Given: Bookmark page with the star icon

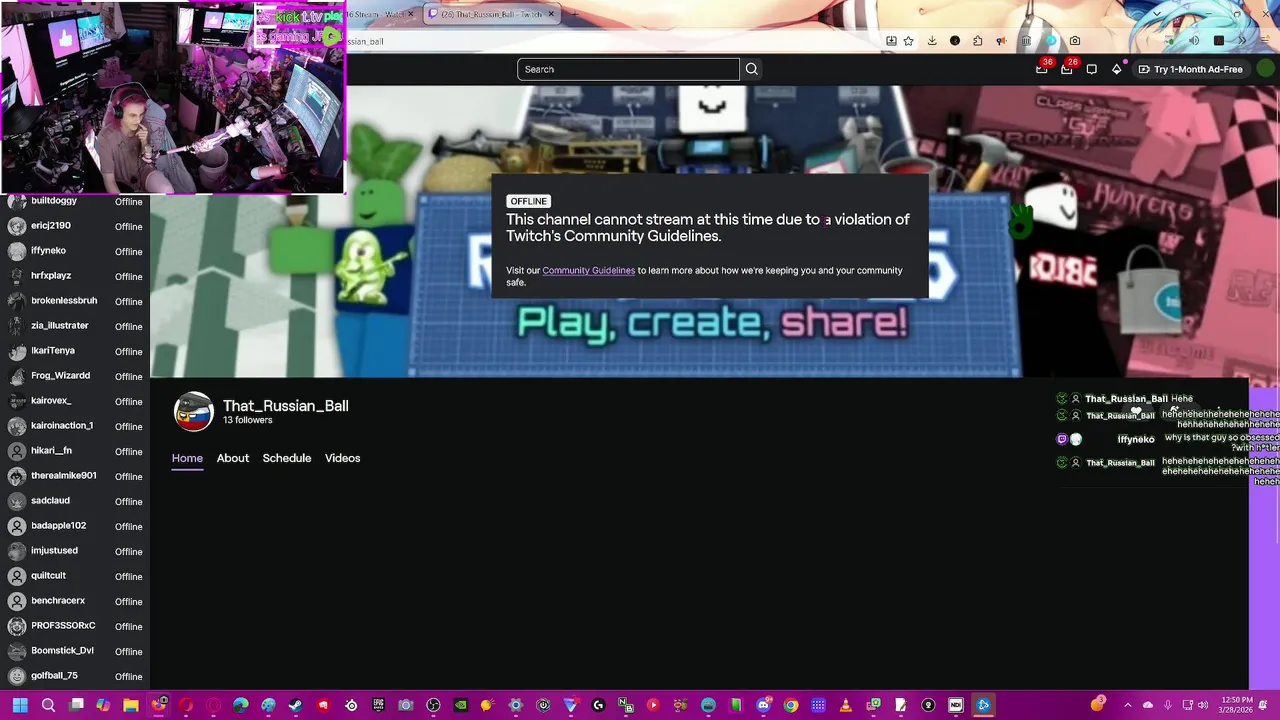Looking at the screenshot, I should pos(908,41).
